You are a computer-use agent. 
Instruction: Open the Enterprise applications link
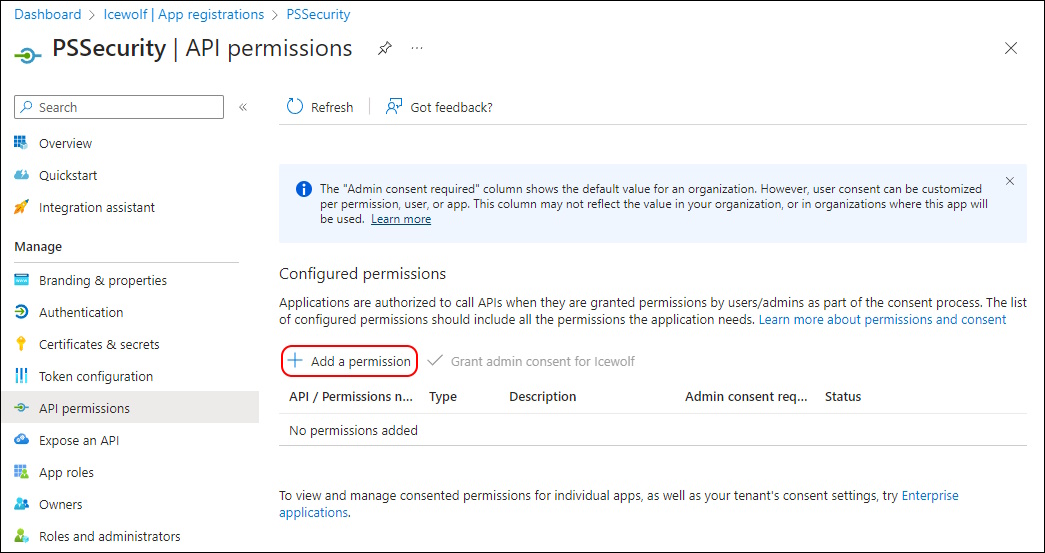click(618, 504)
